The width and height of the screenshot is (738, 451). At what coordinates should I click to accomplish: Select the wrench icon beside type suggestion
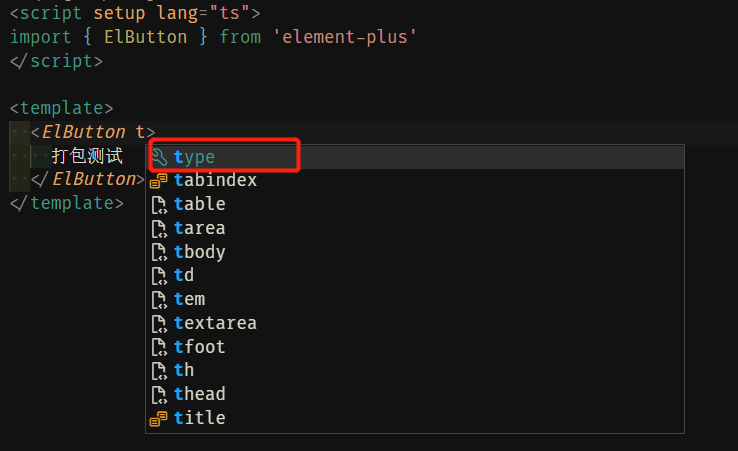[160, 157]
